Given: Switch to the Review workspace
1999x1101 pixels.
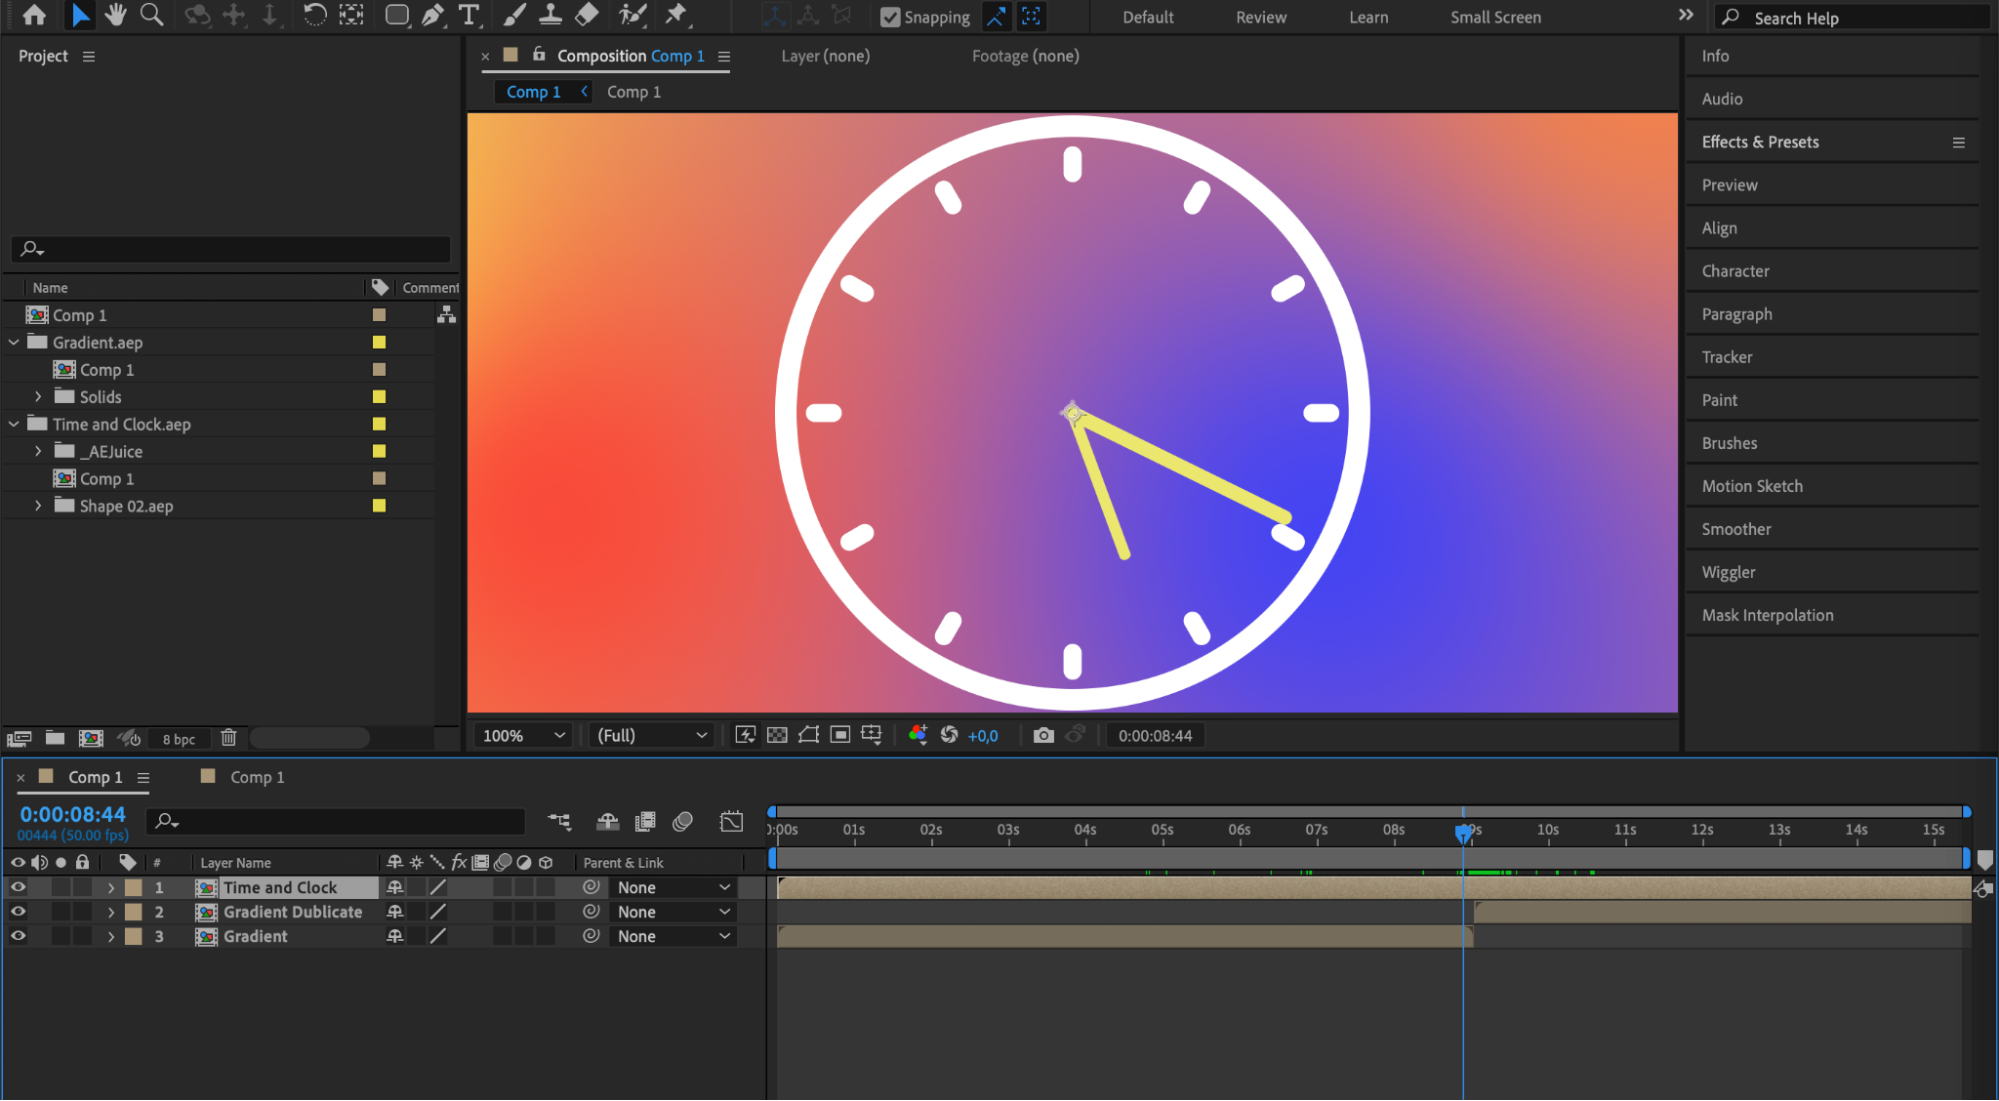Looking at the screenshot, I should (1261, 17).
